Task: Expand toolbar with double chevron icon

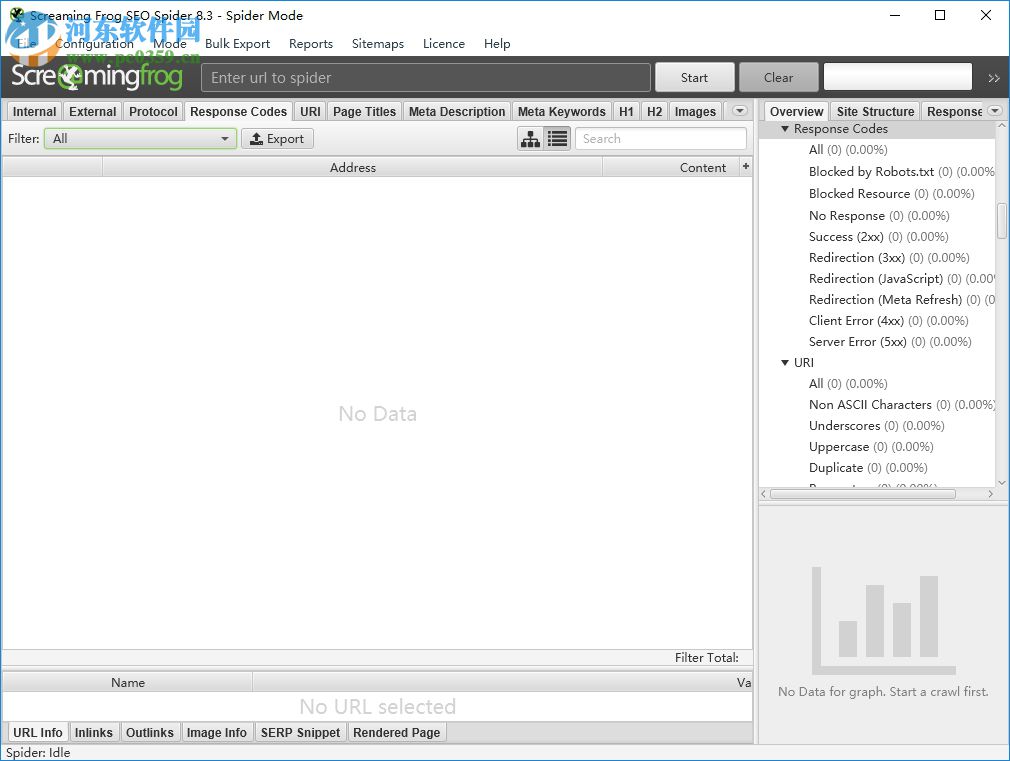Action: (x=994, y=78)
